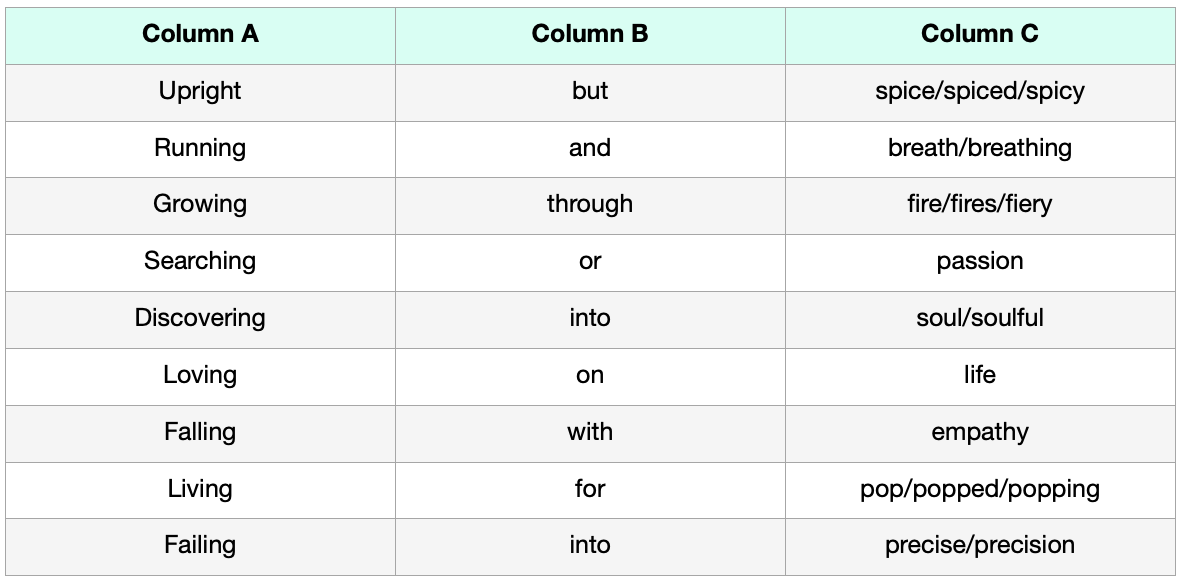1182x584 pixels.
Task: Select the passion cell in Column C
Action: 980,263
